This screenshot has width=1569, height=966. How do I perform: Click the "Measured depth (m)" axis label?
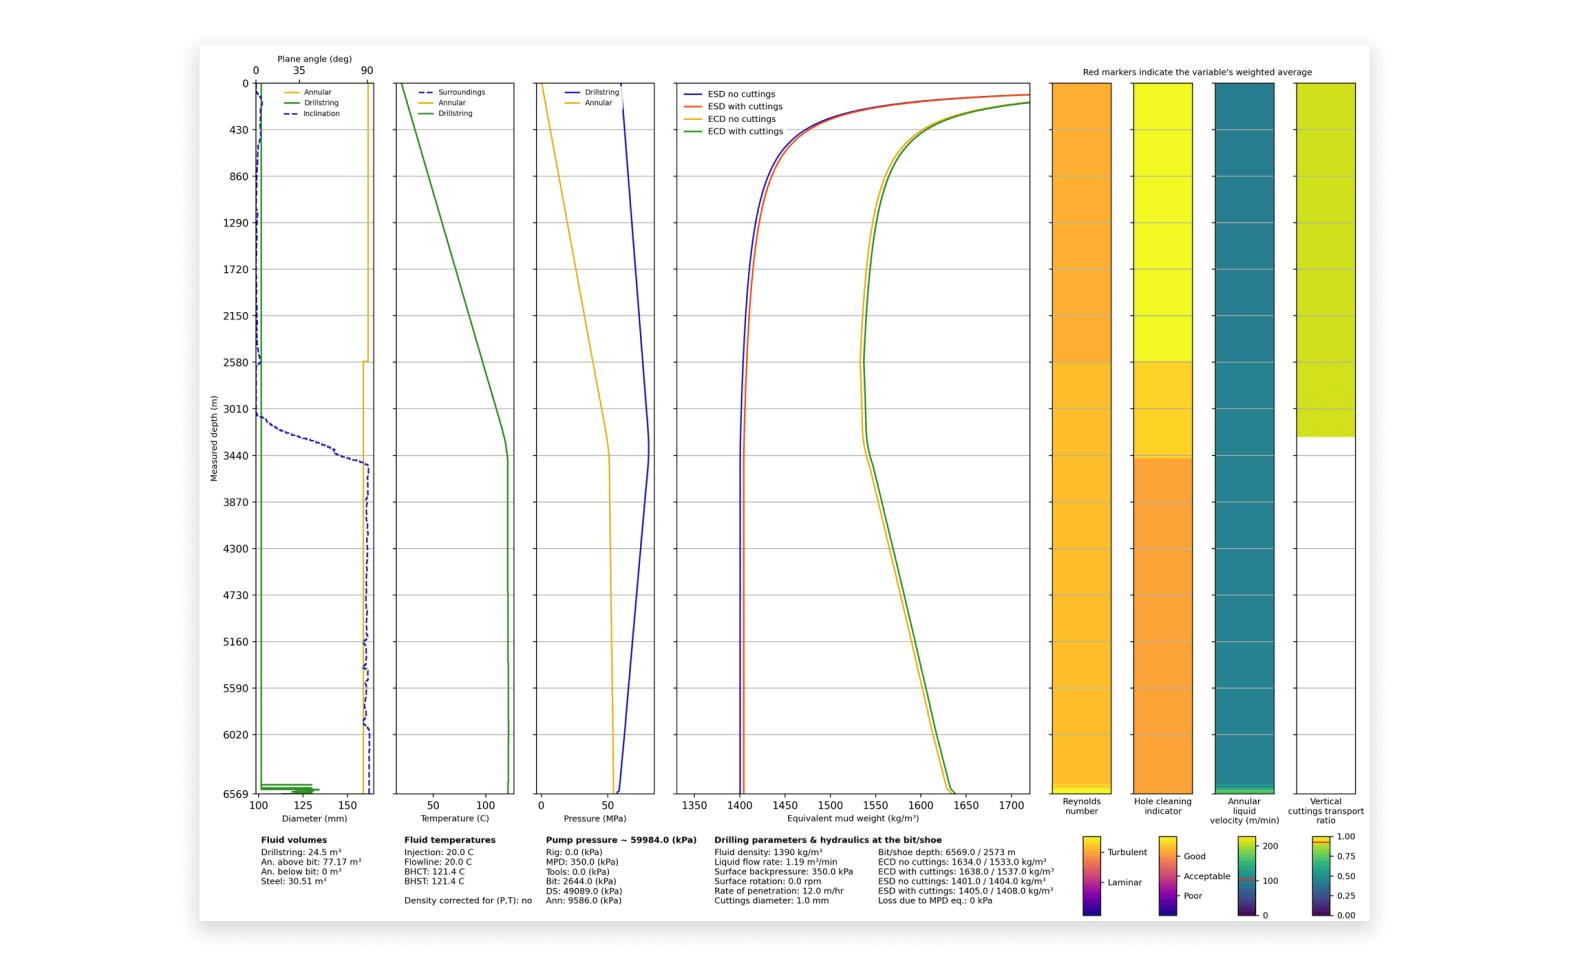click(214, 438)
